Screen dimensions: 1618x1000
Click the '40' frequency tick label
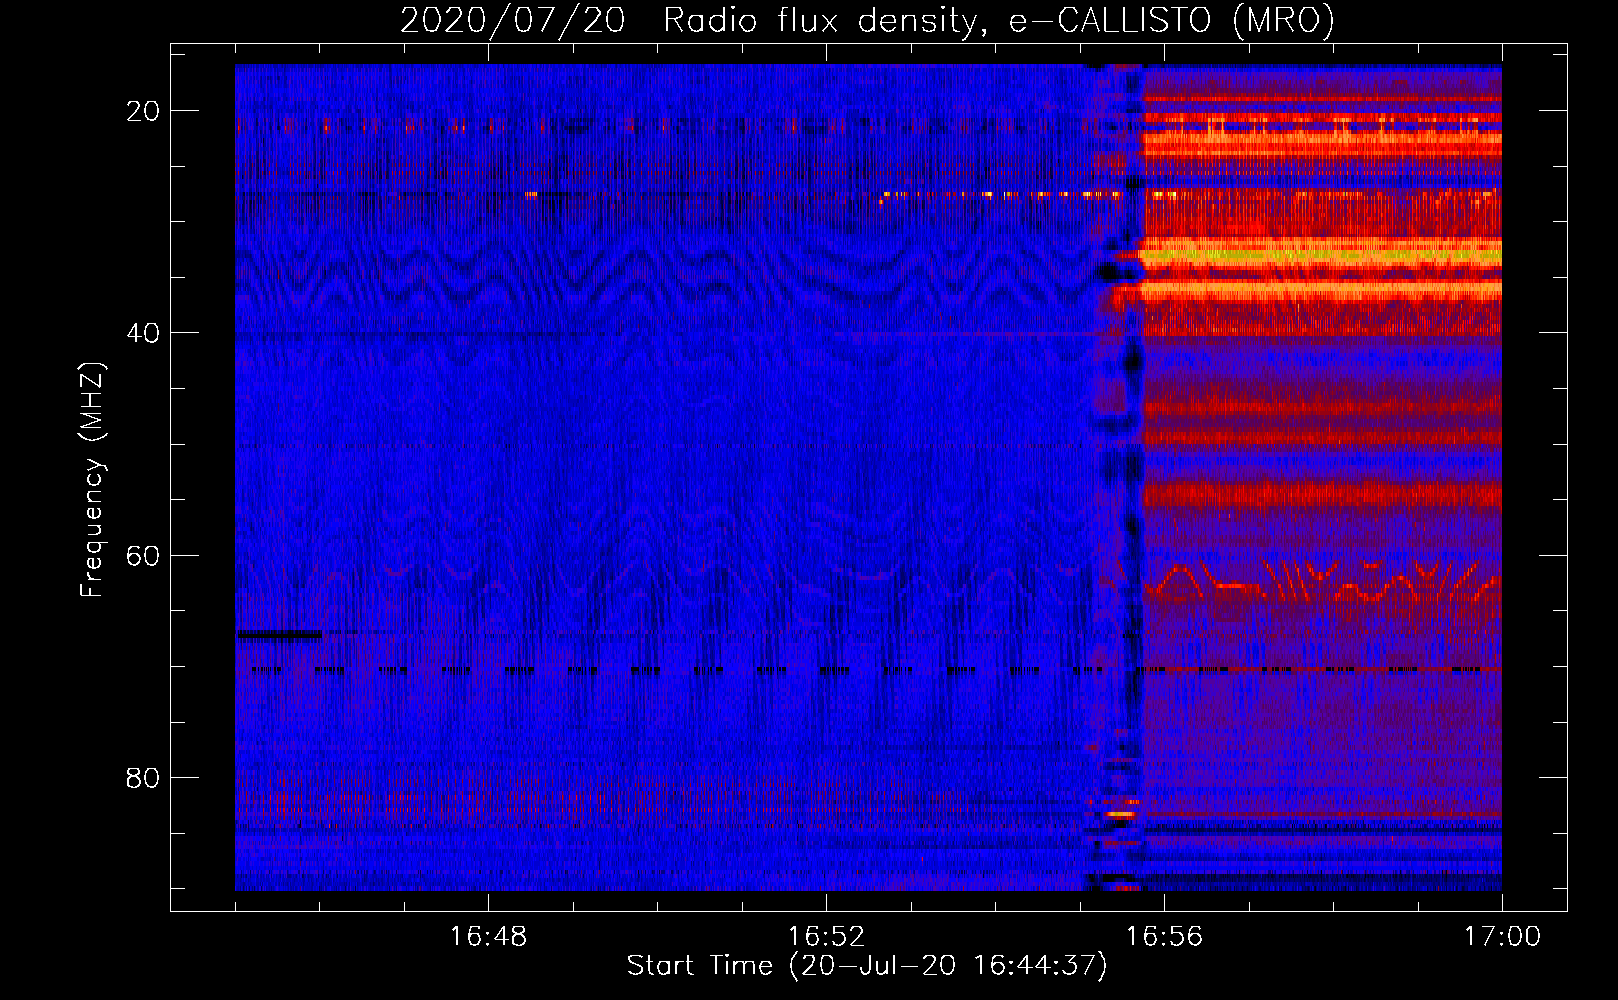tap(143, 333)
